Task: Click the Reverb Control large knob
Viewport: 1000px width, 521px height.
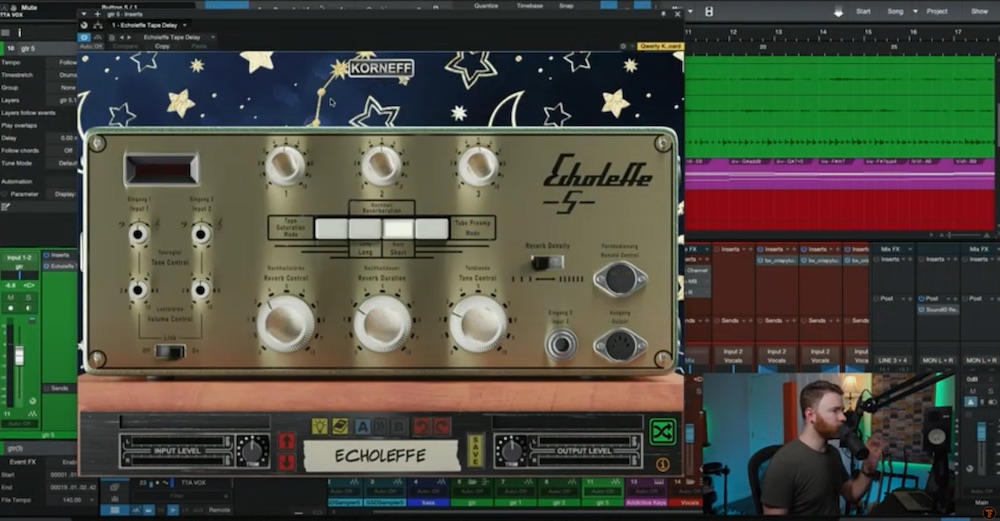Action: (x=286, y=323)
